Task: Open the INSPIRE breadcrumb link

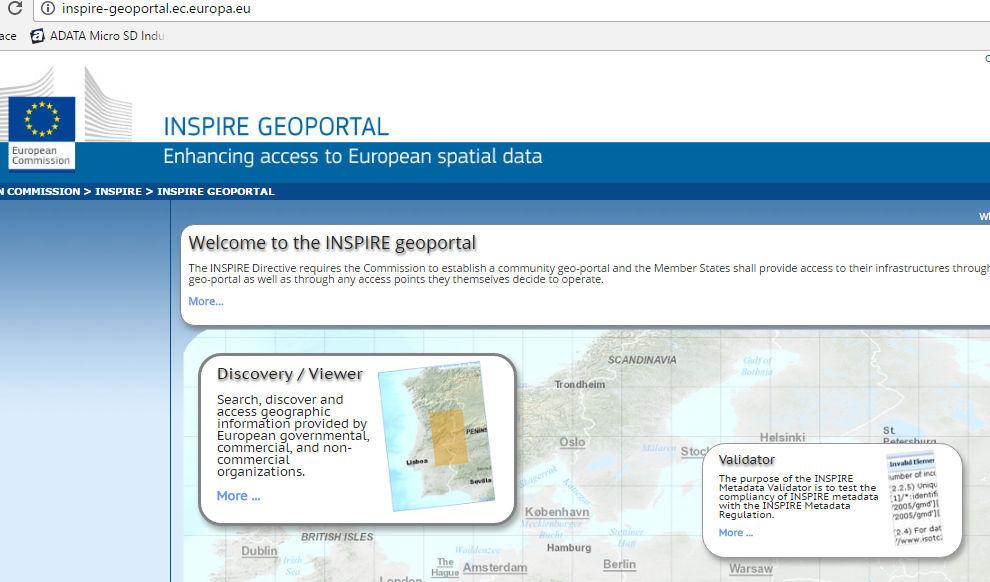Action: (119, 191)
